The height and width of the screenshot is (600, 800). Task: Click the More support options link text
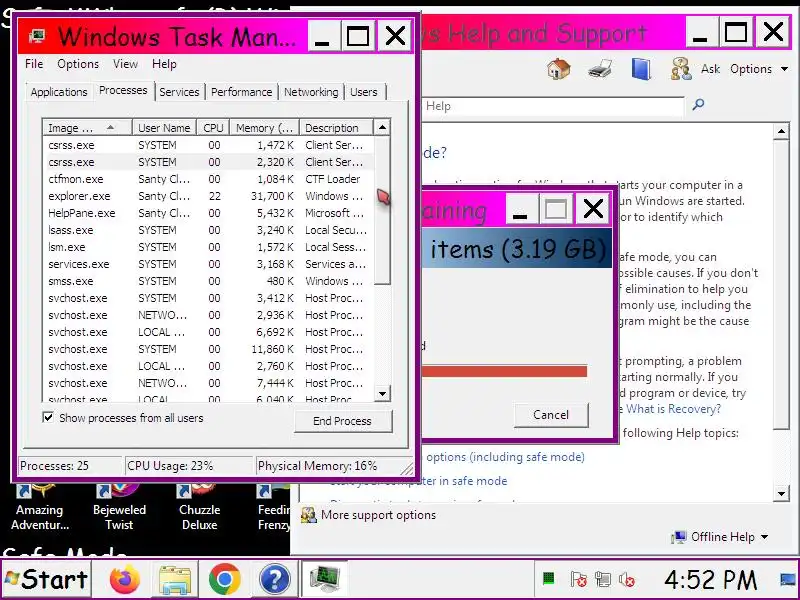379,515
